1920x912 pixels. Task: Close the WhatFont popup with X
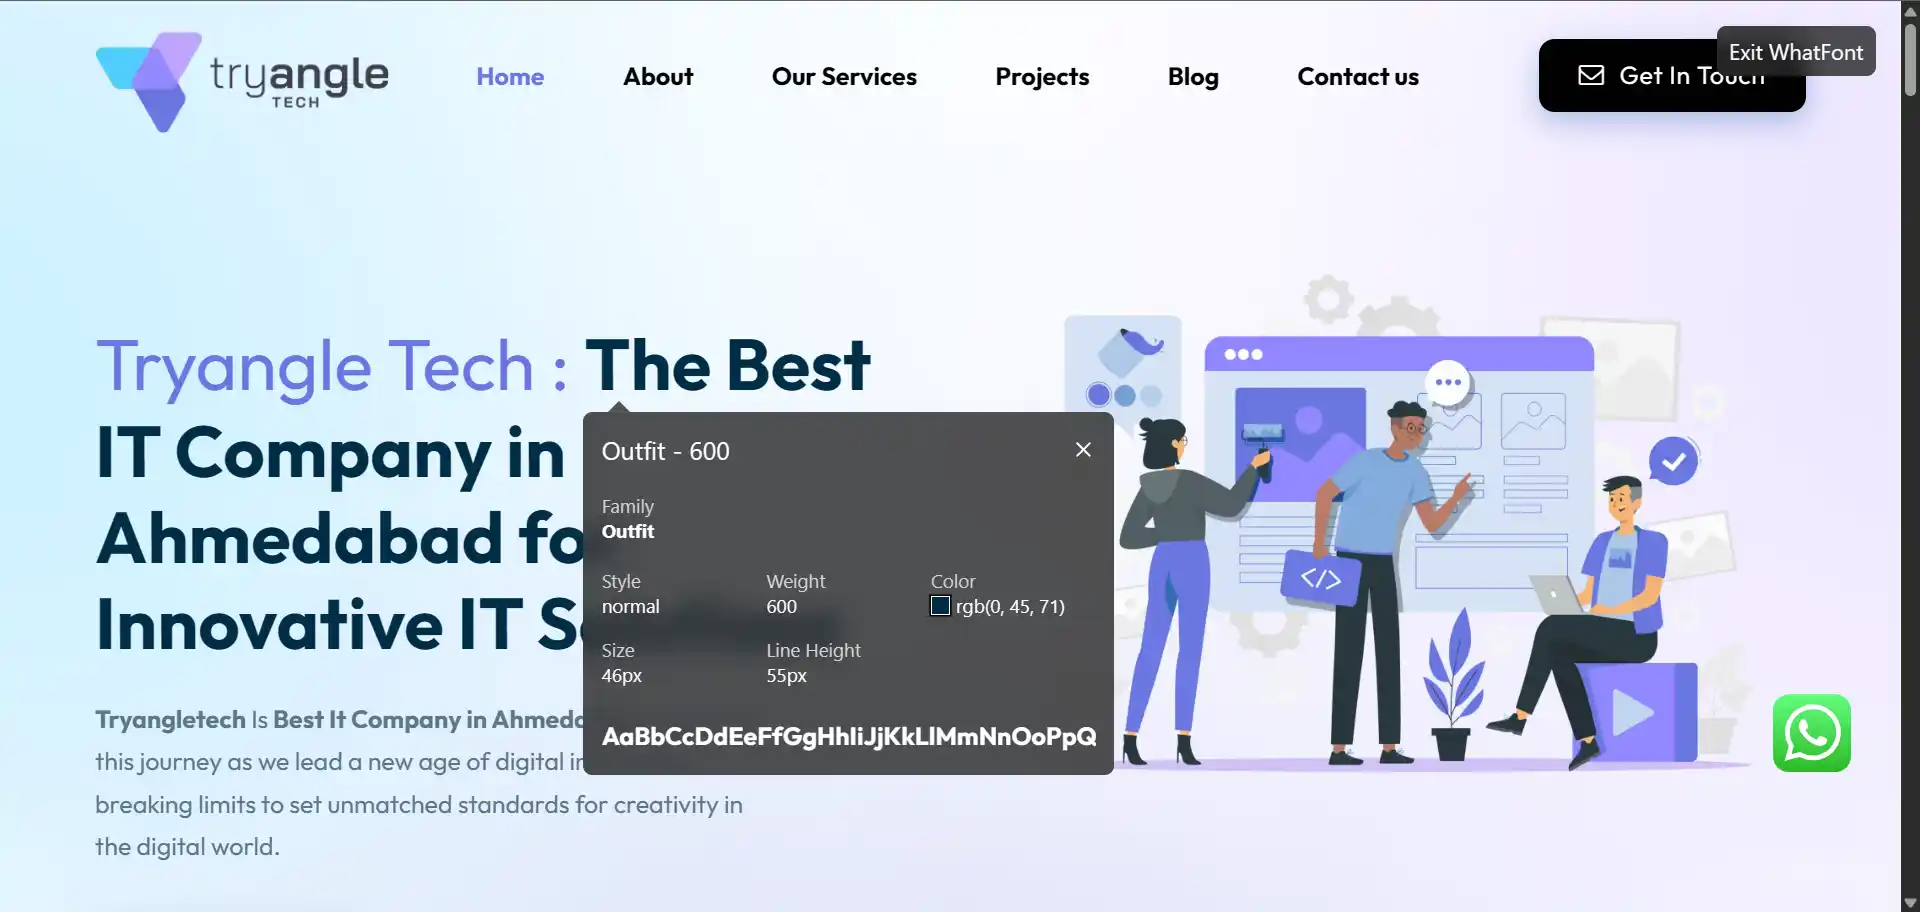click(x=1083, y=450)
